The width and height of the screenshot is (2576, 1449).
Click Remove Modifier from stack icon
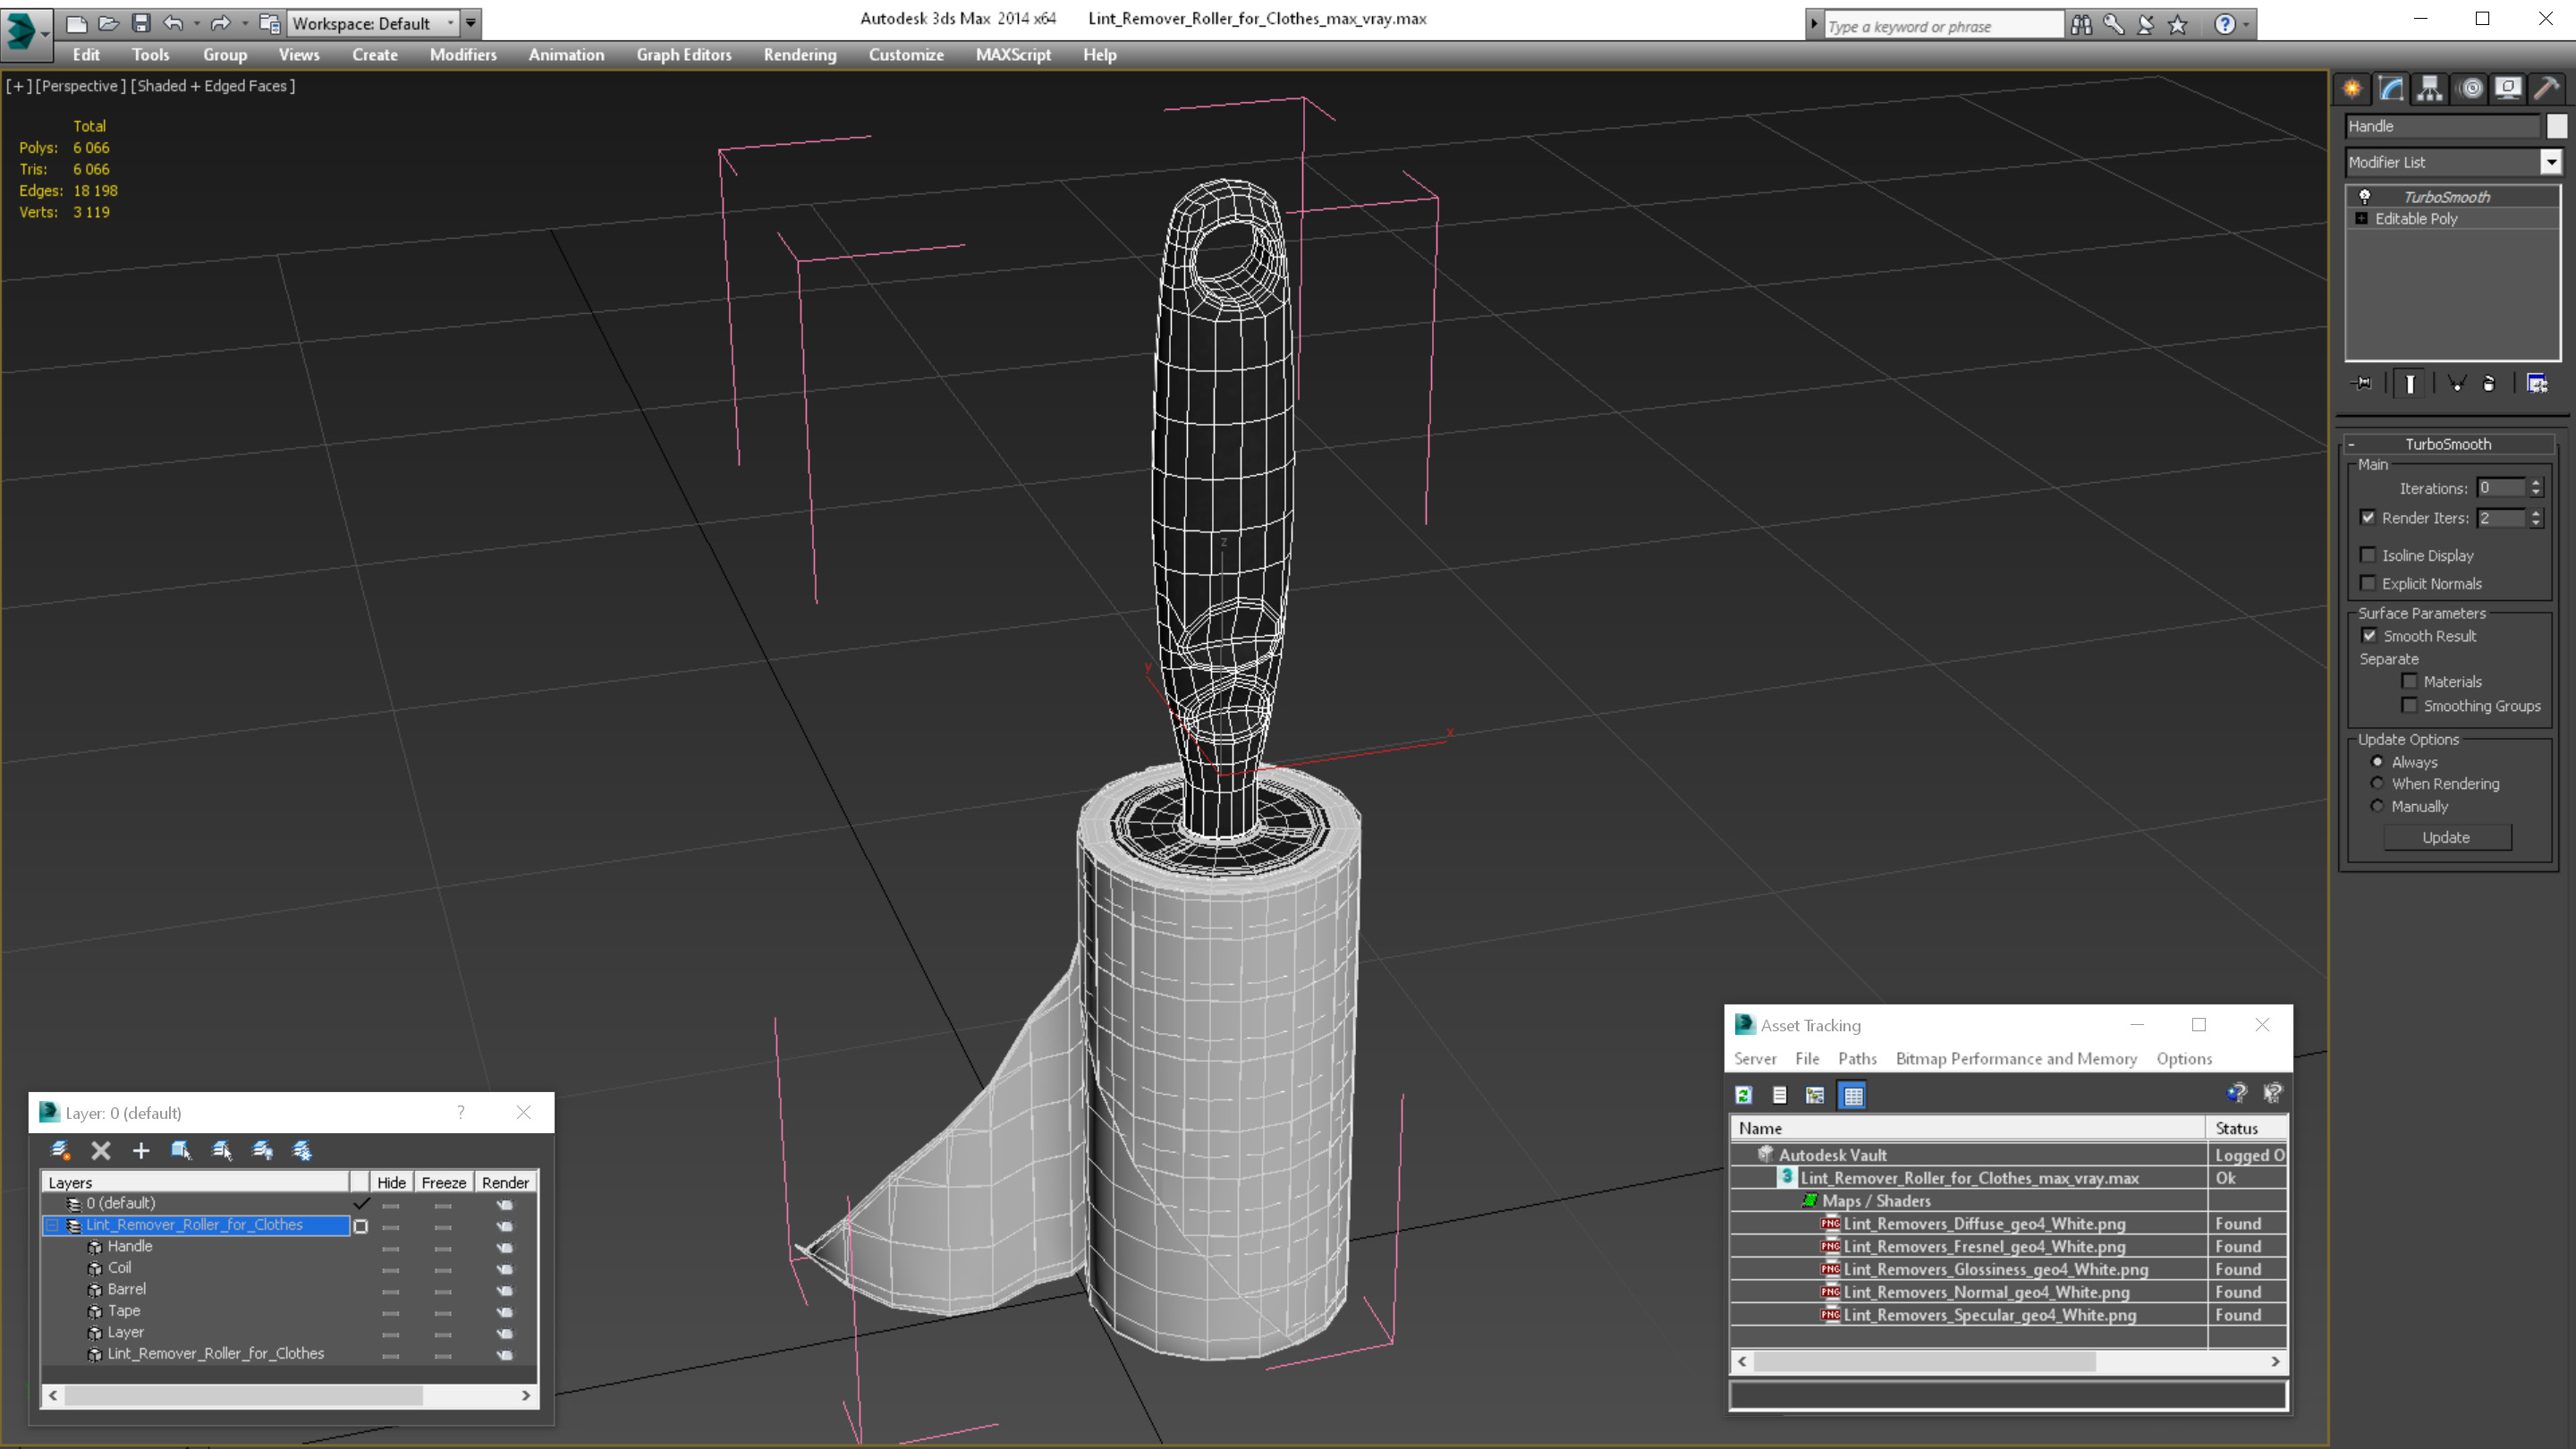pyautogui.click(x=2489, y=383)
